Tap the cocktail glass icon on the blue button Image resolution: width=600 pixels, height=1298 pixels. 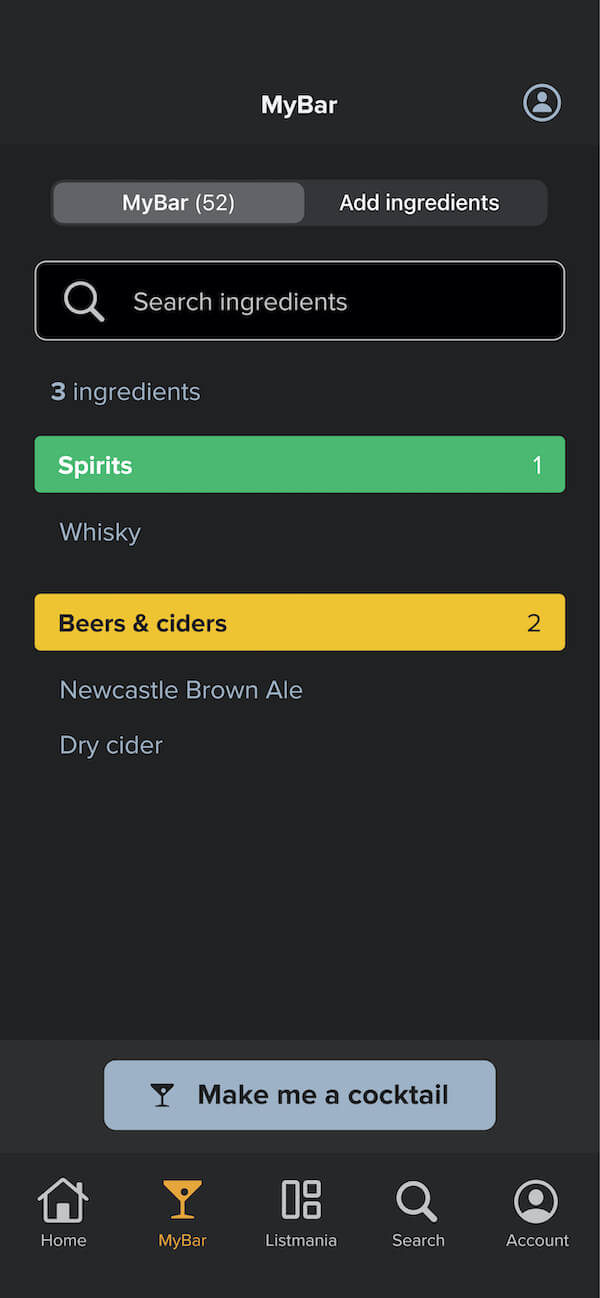[162, 1094]
